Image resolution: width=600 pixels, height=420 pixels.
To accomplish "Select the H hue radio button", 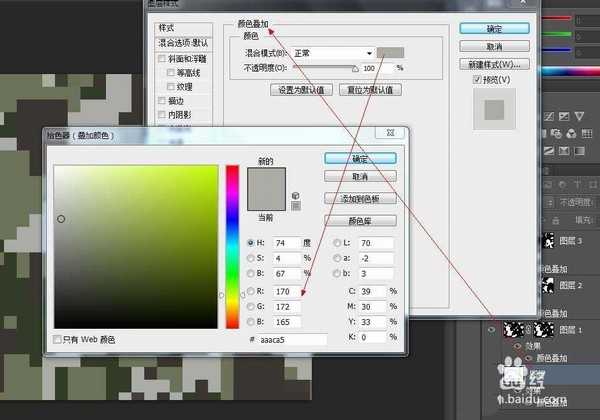I will click(x=250, y=243).
